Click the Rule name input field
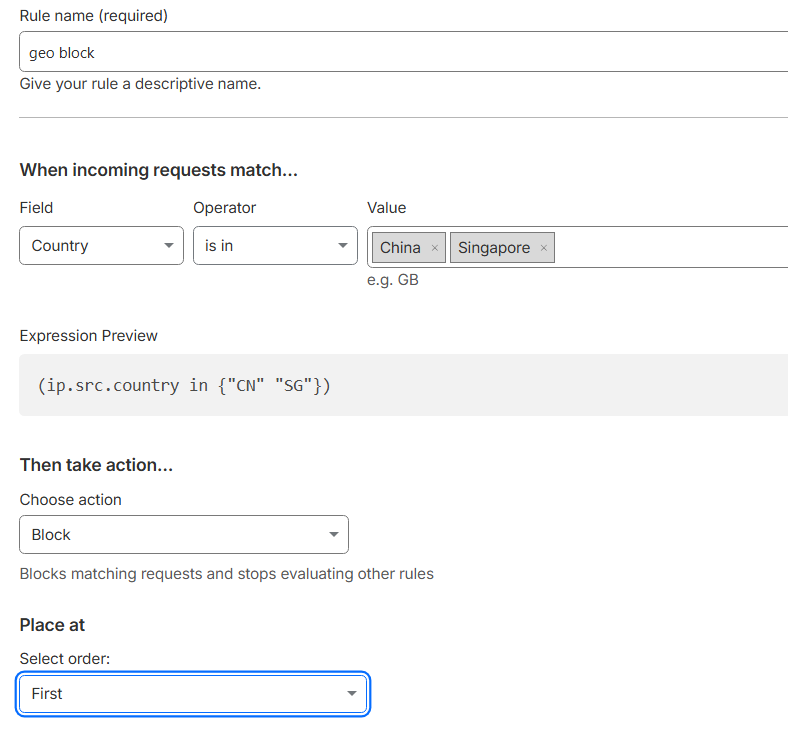This screenshot has width=788, height=730. [x=404, y=52]
